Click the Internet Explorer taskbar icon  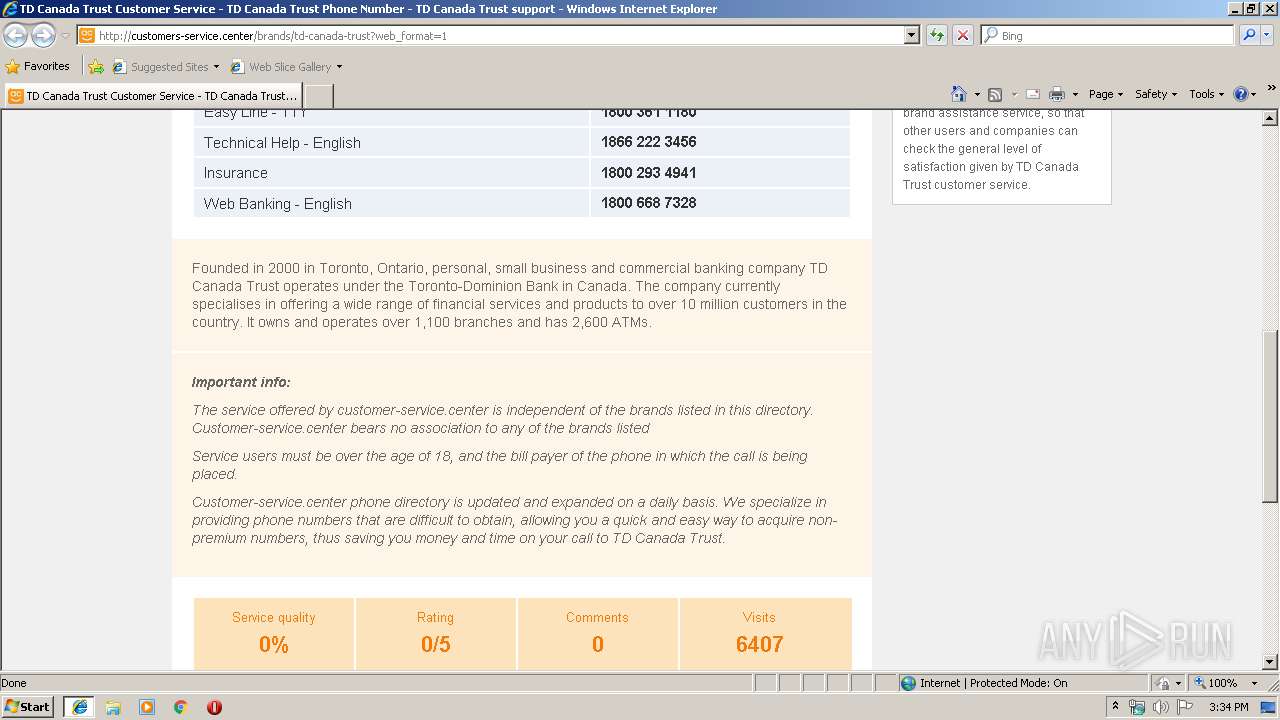click(x=79, y=707)
